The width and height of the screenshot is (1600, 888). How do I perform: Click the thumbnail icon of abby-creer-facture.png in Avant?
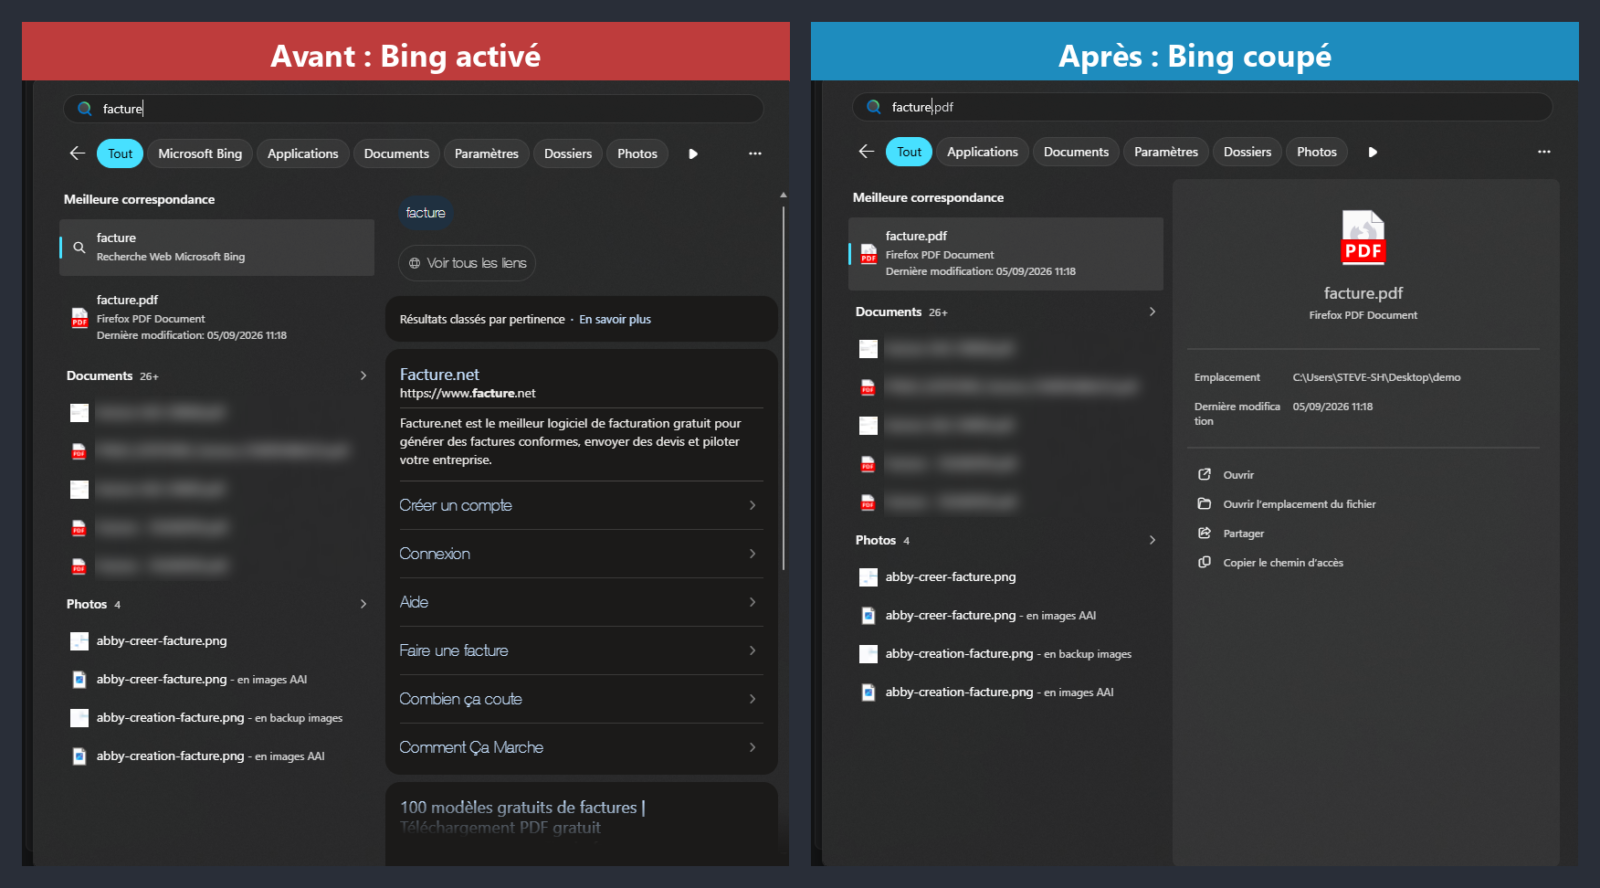pos(79,641)
